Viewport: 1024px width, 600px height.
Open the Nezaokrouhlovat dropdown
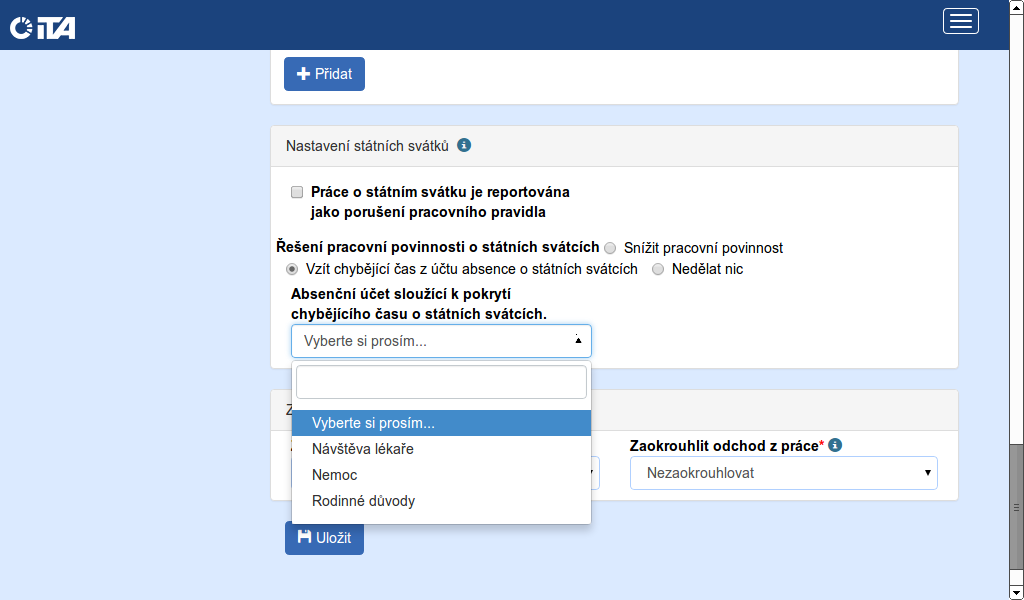coord(783,473)
